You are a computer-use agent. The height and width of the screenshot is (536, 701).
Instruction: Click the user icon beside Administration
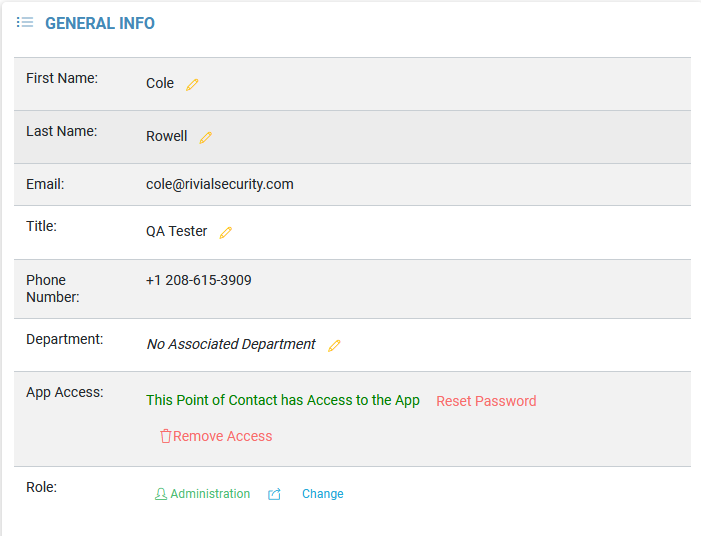pos(161,494)
